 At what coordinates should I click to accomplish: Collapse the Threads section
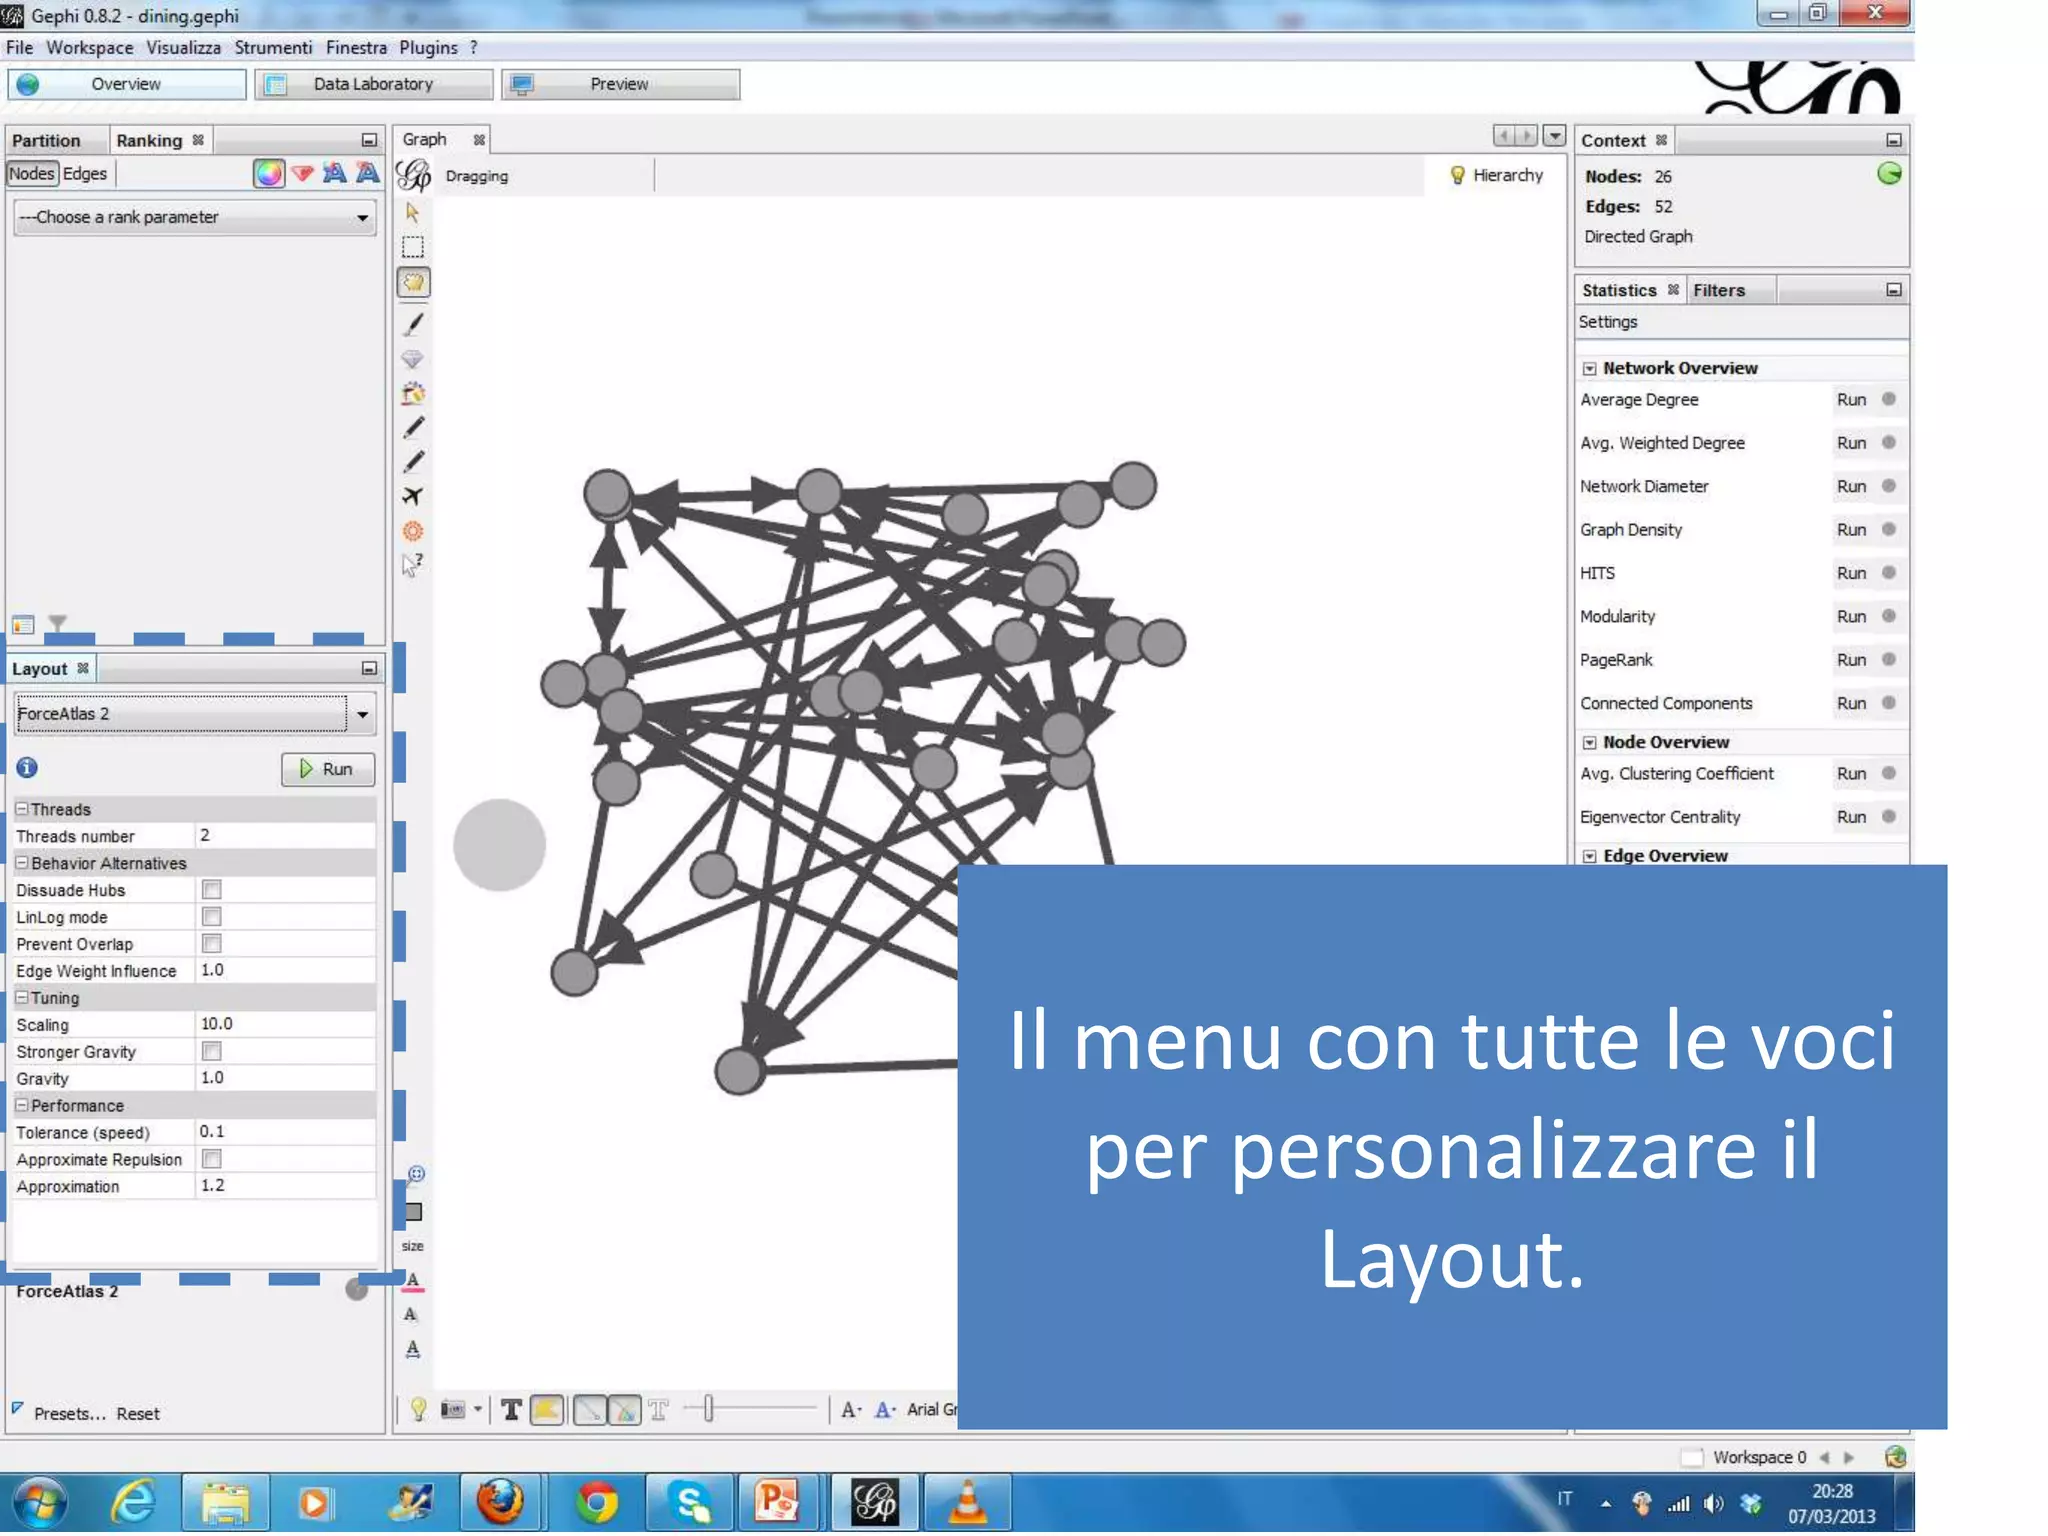coord(22,808)
